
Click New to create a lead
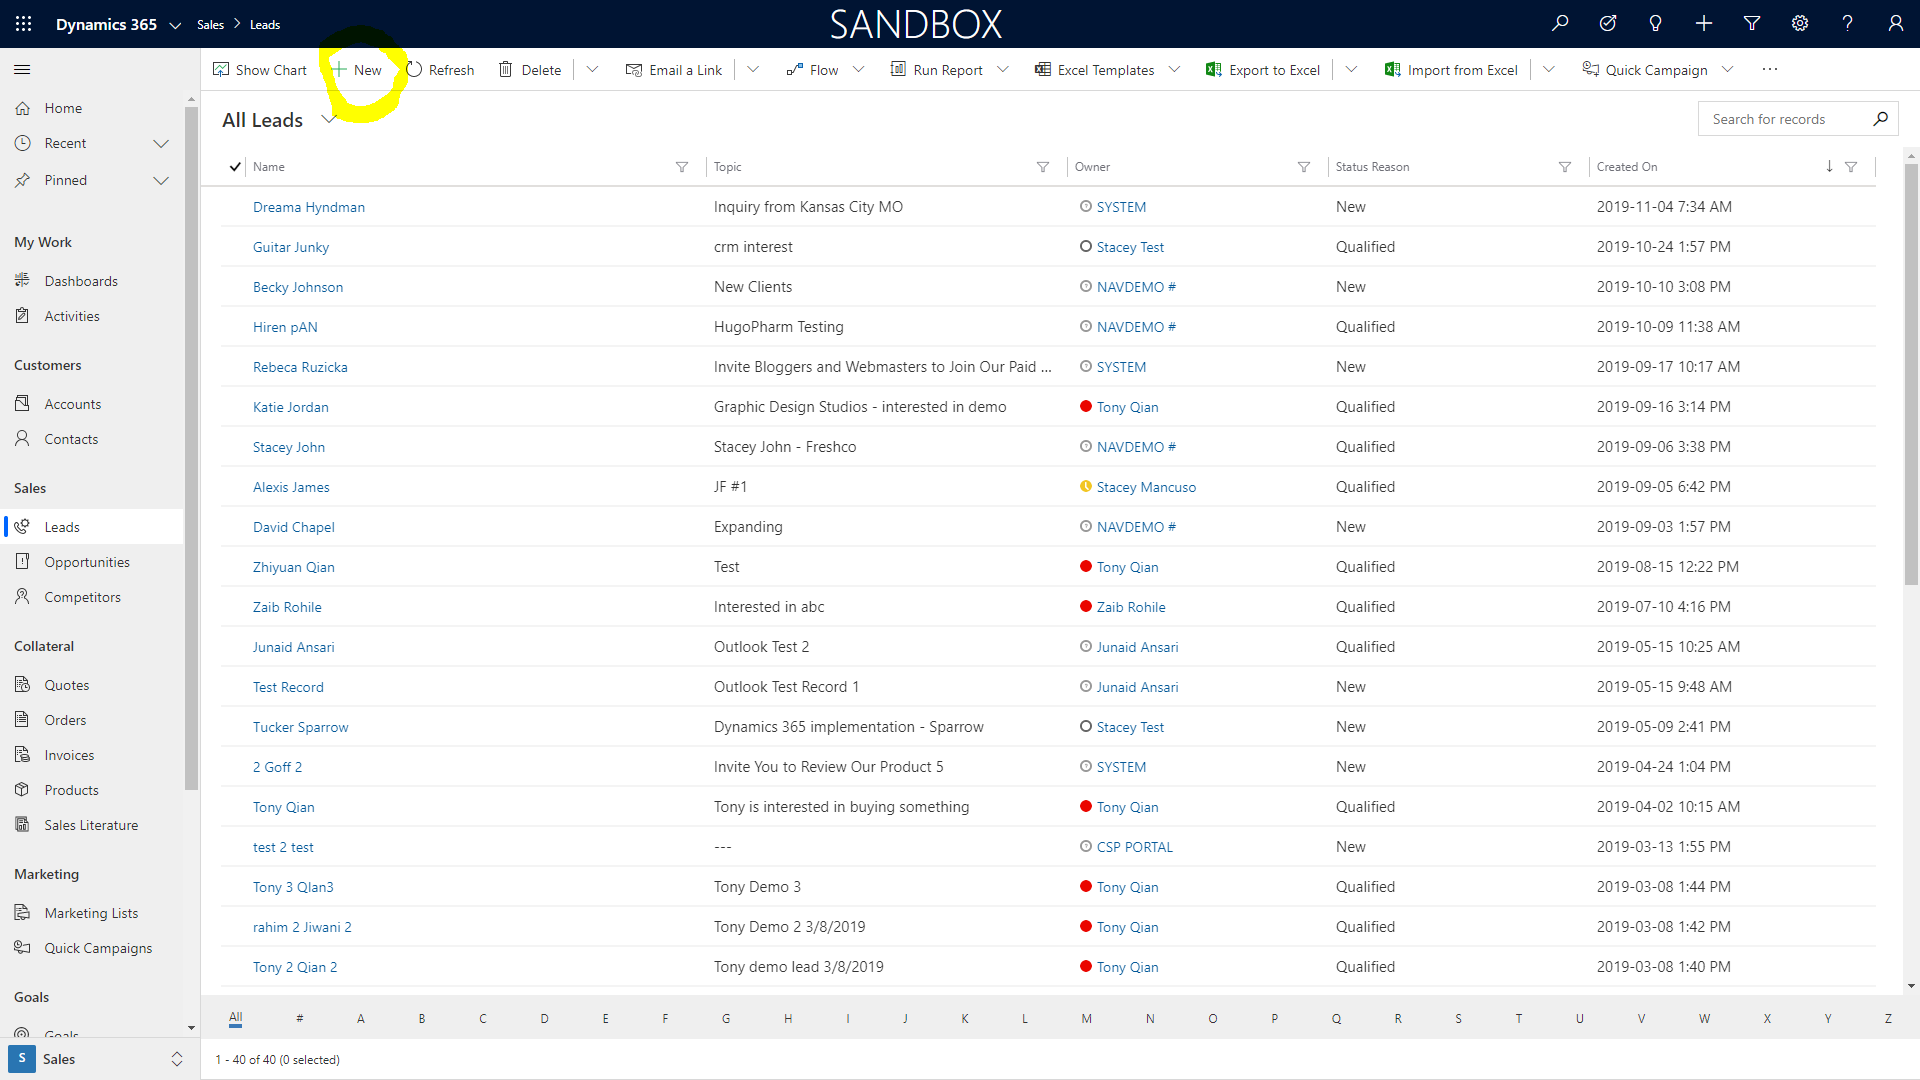[357, 70]
